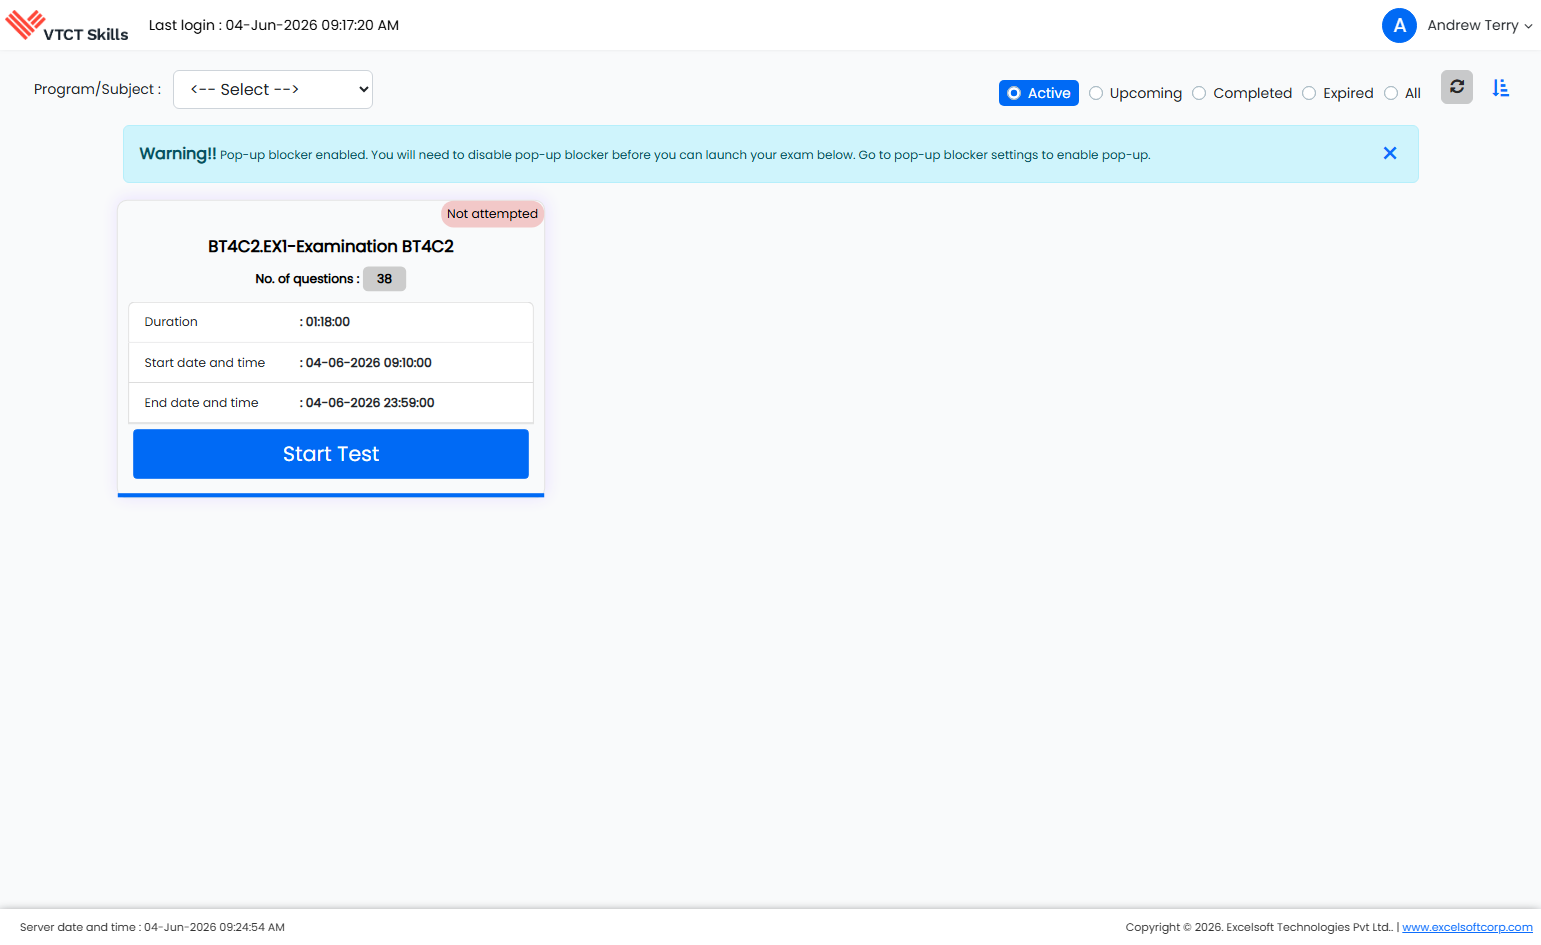This screenshot has width=1541, height=945.
Task: Select the Expired filter radio button
Action: click(x=1309, y=93)
